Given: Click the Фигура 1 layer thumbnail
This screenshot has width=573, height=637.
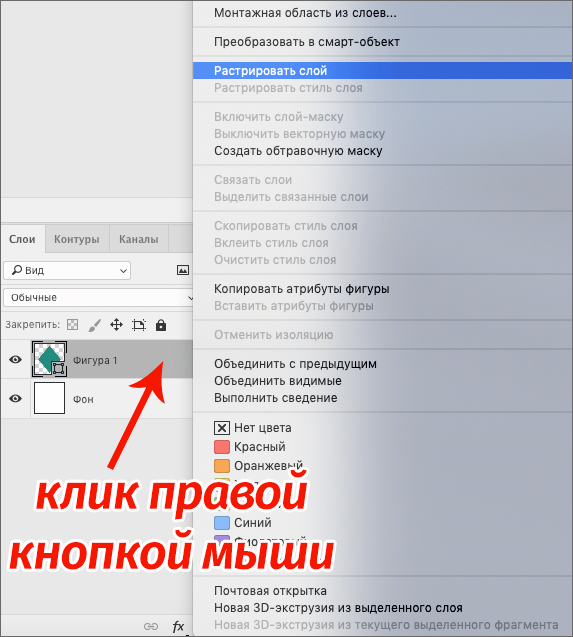Looking at the screenshot, I should coord(49,359).
